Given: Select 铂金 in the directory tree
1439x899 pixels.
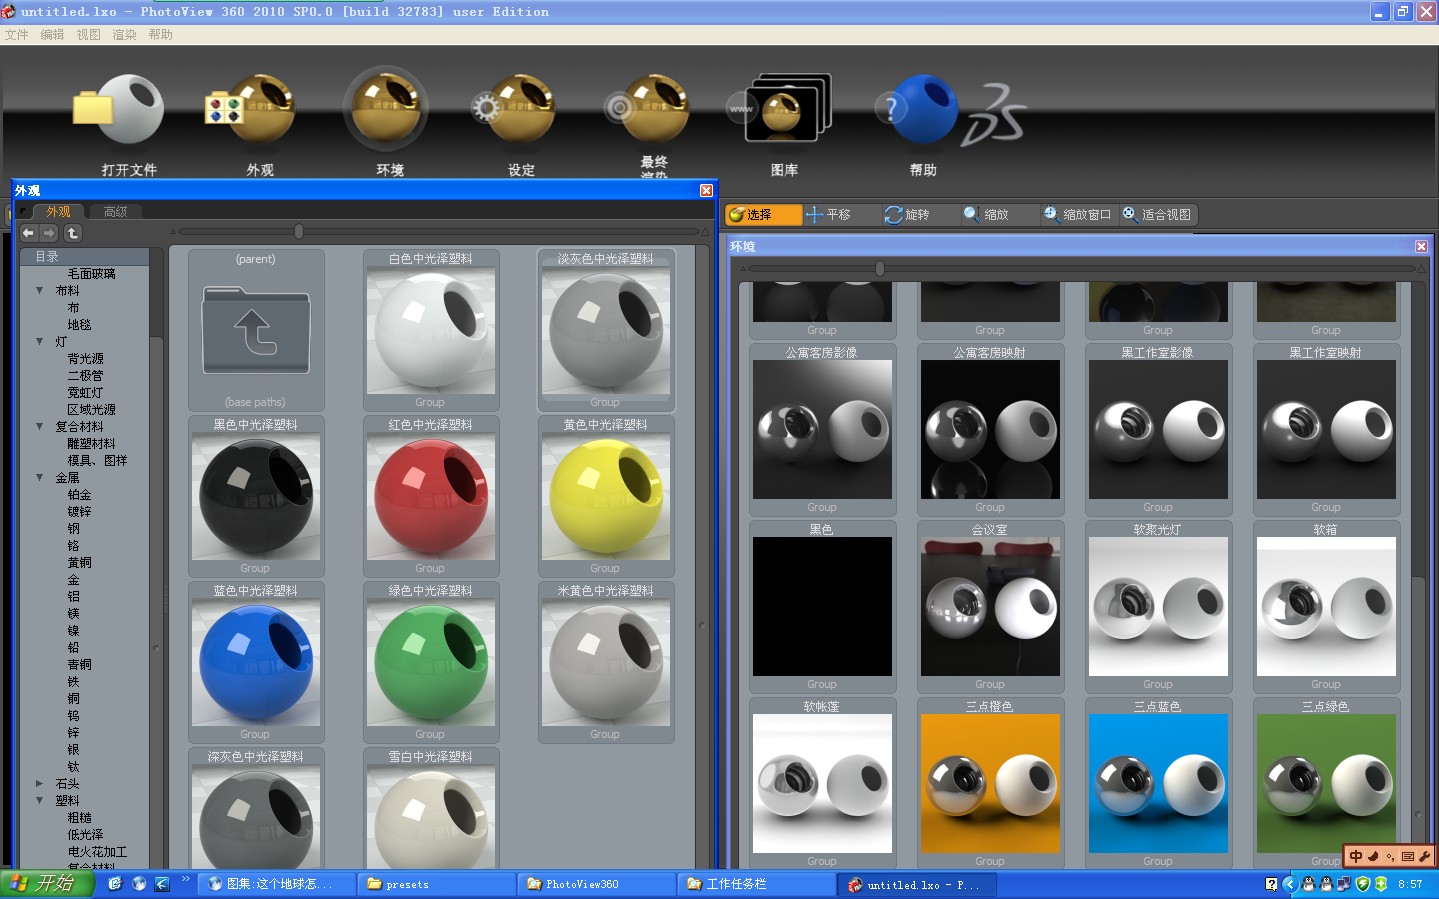Looking at the screenshot, I should (79, 495).
